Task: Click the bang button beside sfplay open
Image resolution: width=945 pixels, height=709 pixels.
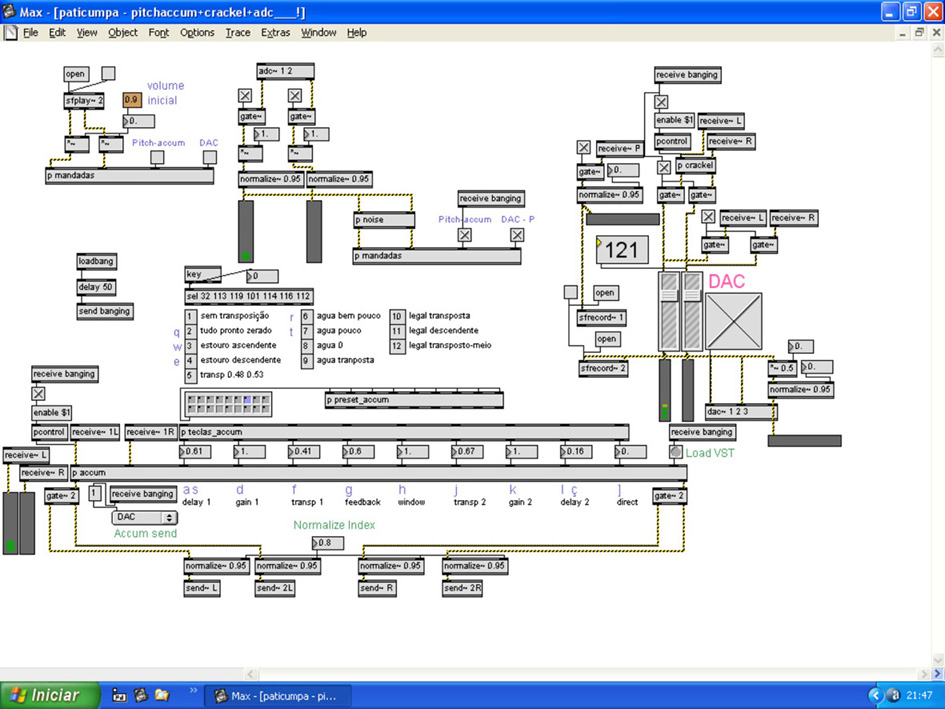Action: [108, 74]
